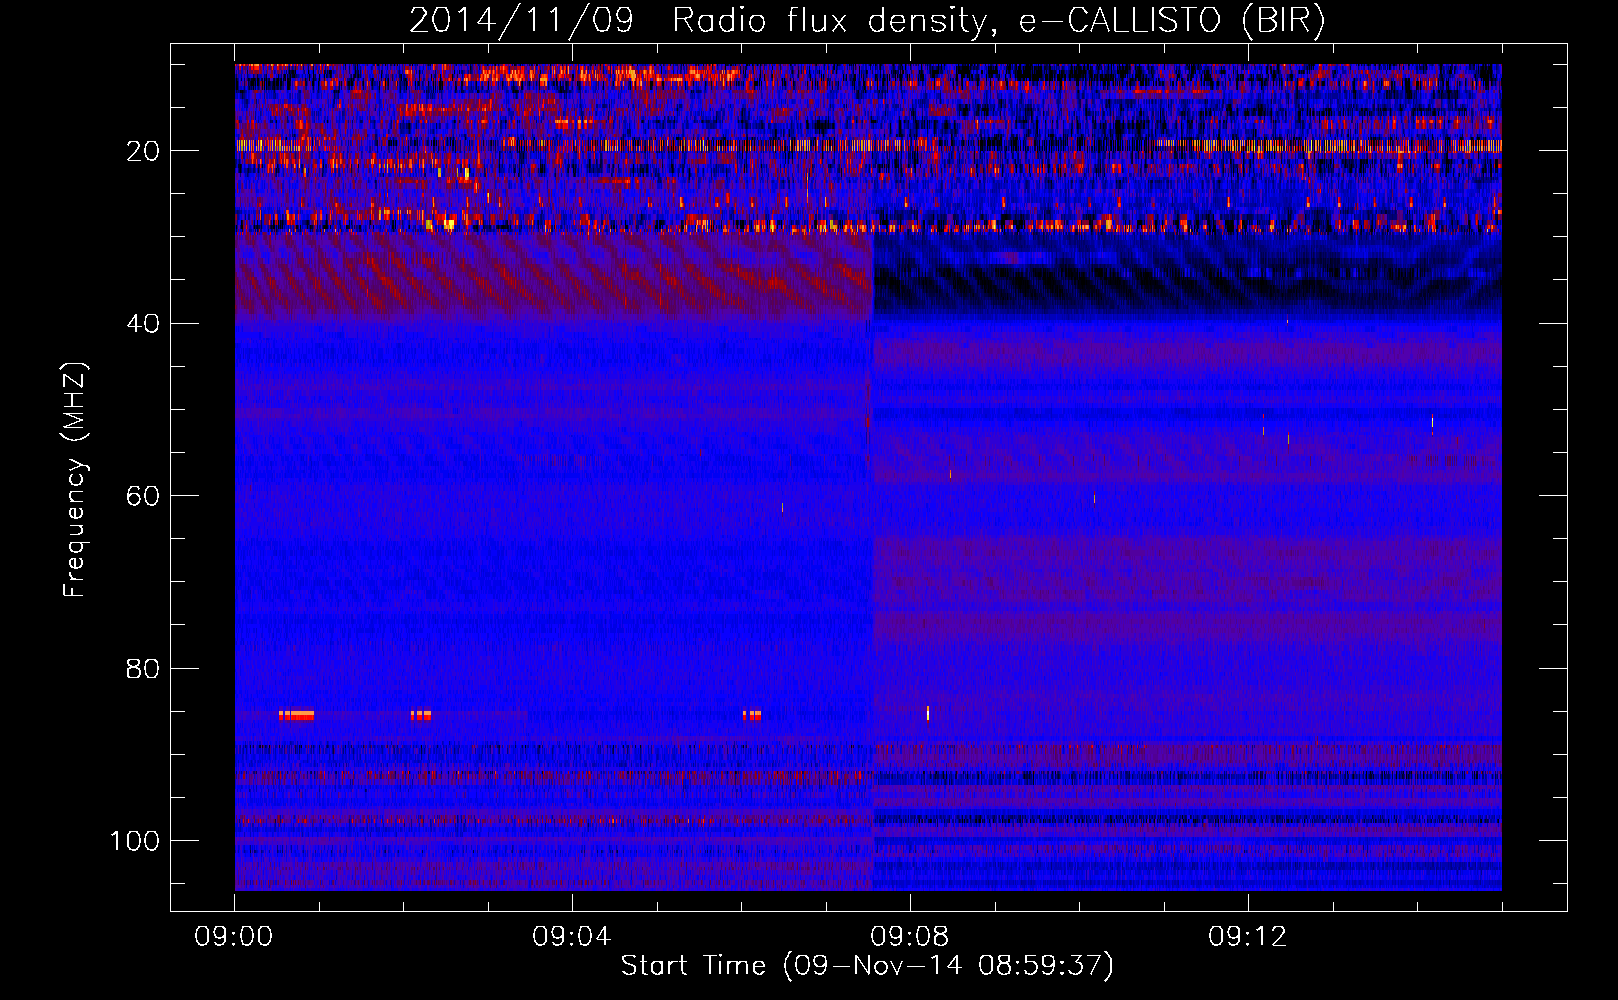Viewport: 1618px width, 1000px height.
Task: Click the '09:08' time tick label
Action: coord(910,937)
